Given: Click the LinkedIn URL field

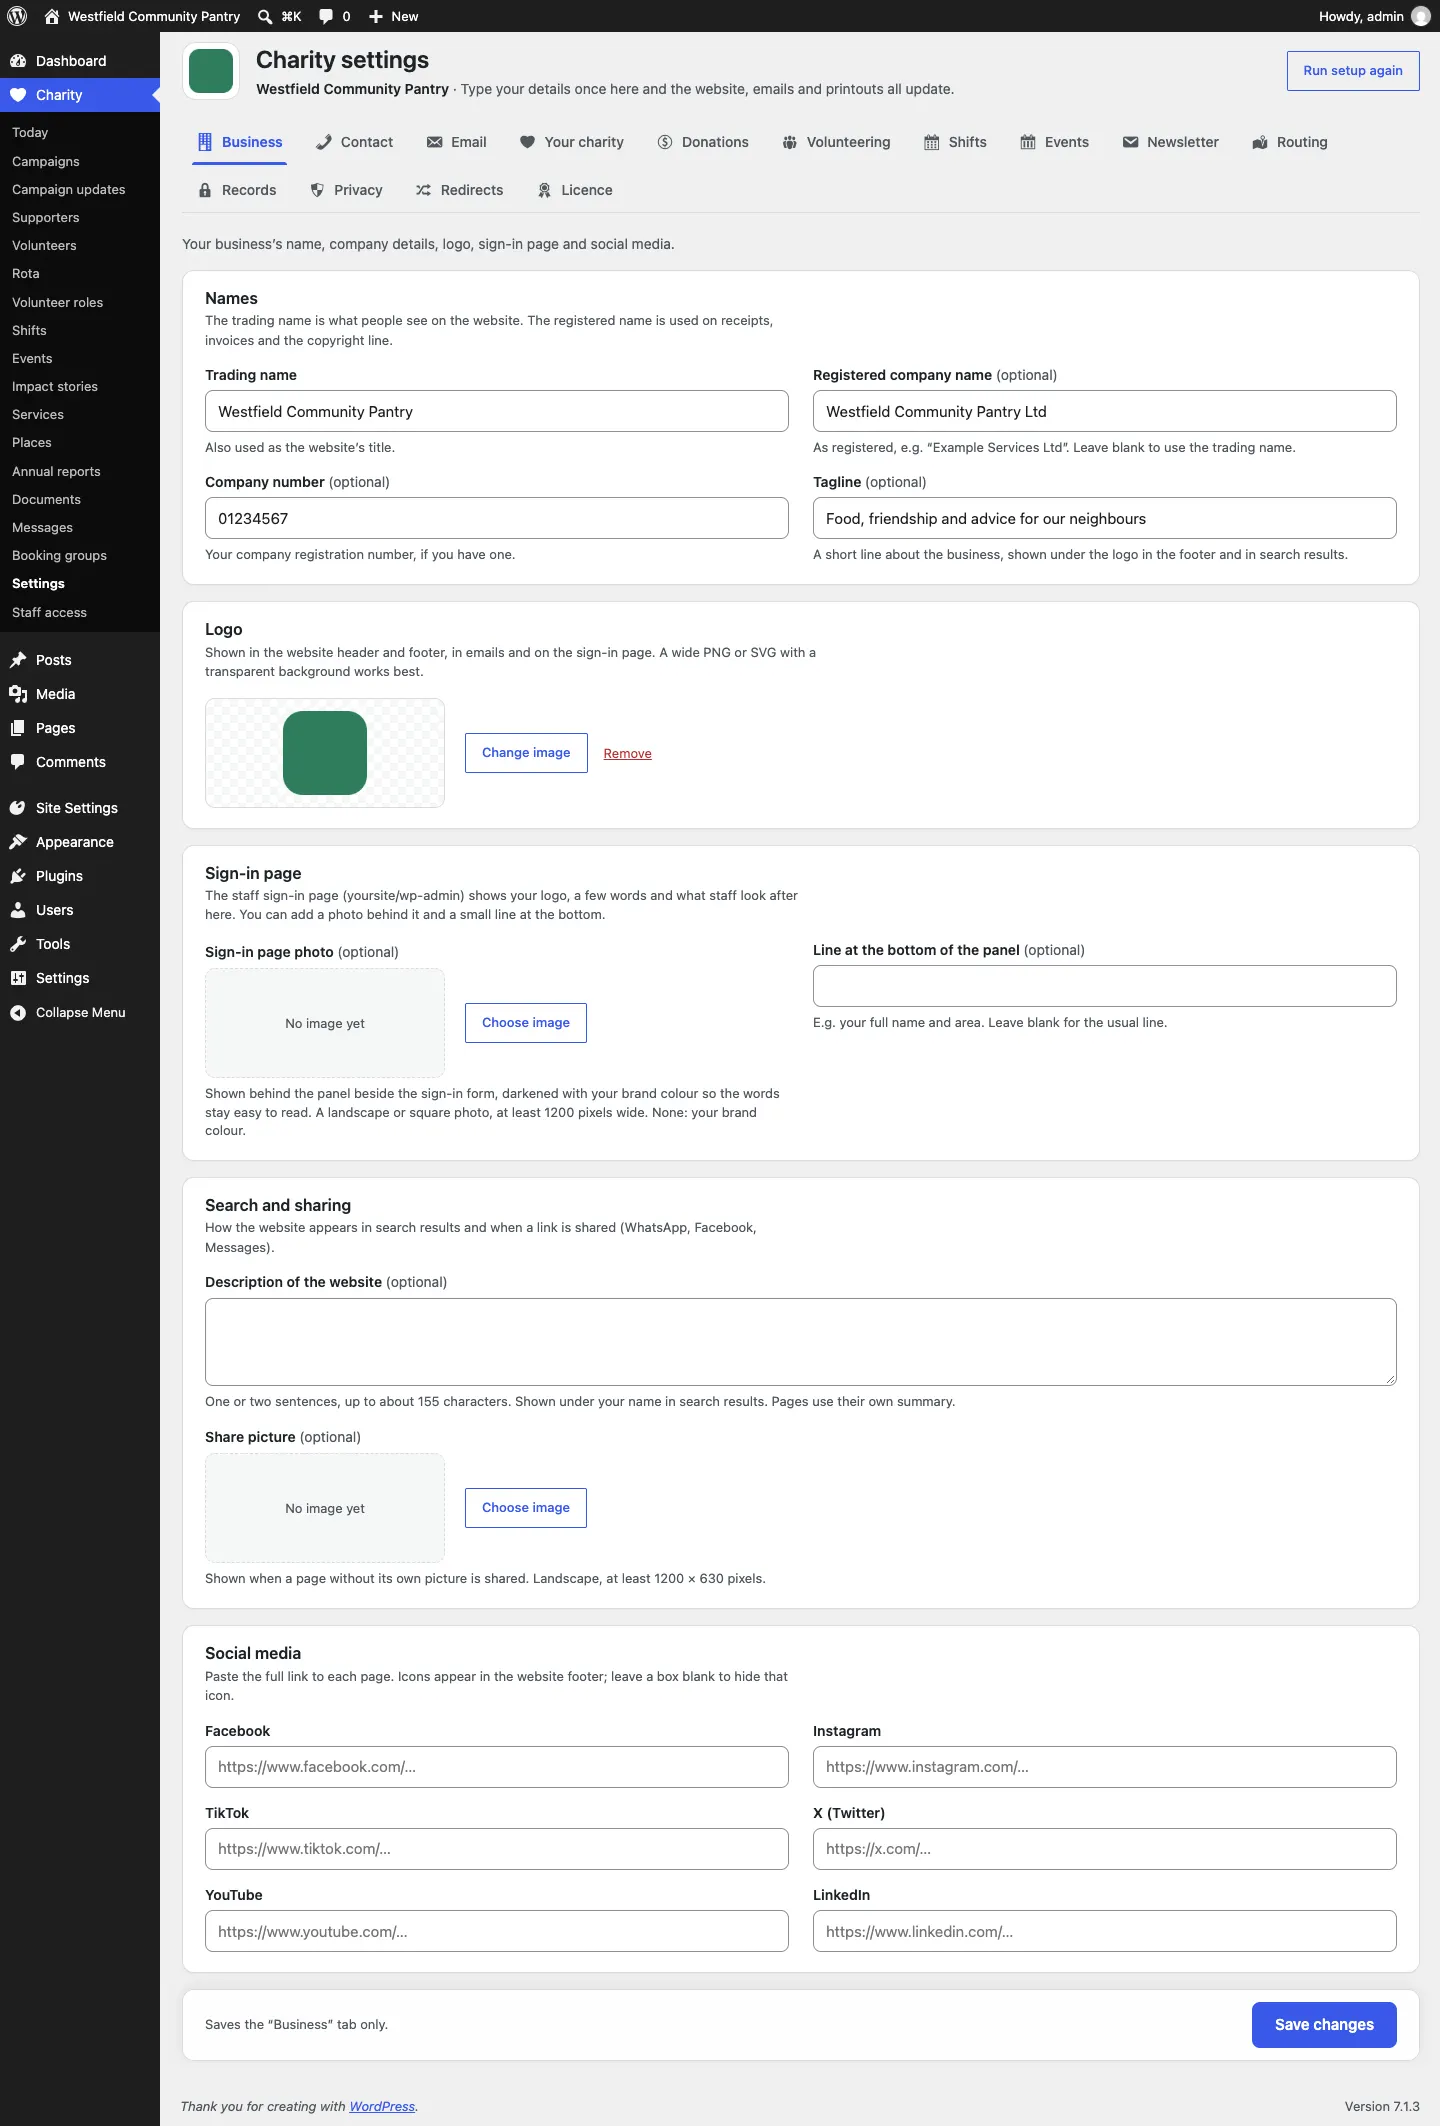Looking at the screenshot, I should pos(1105,1931).
